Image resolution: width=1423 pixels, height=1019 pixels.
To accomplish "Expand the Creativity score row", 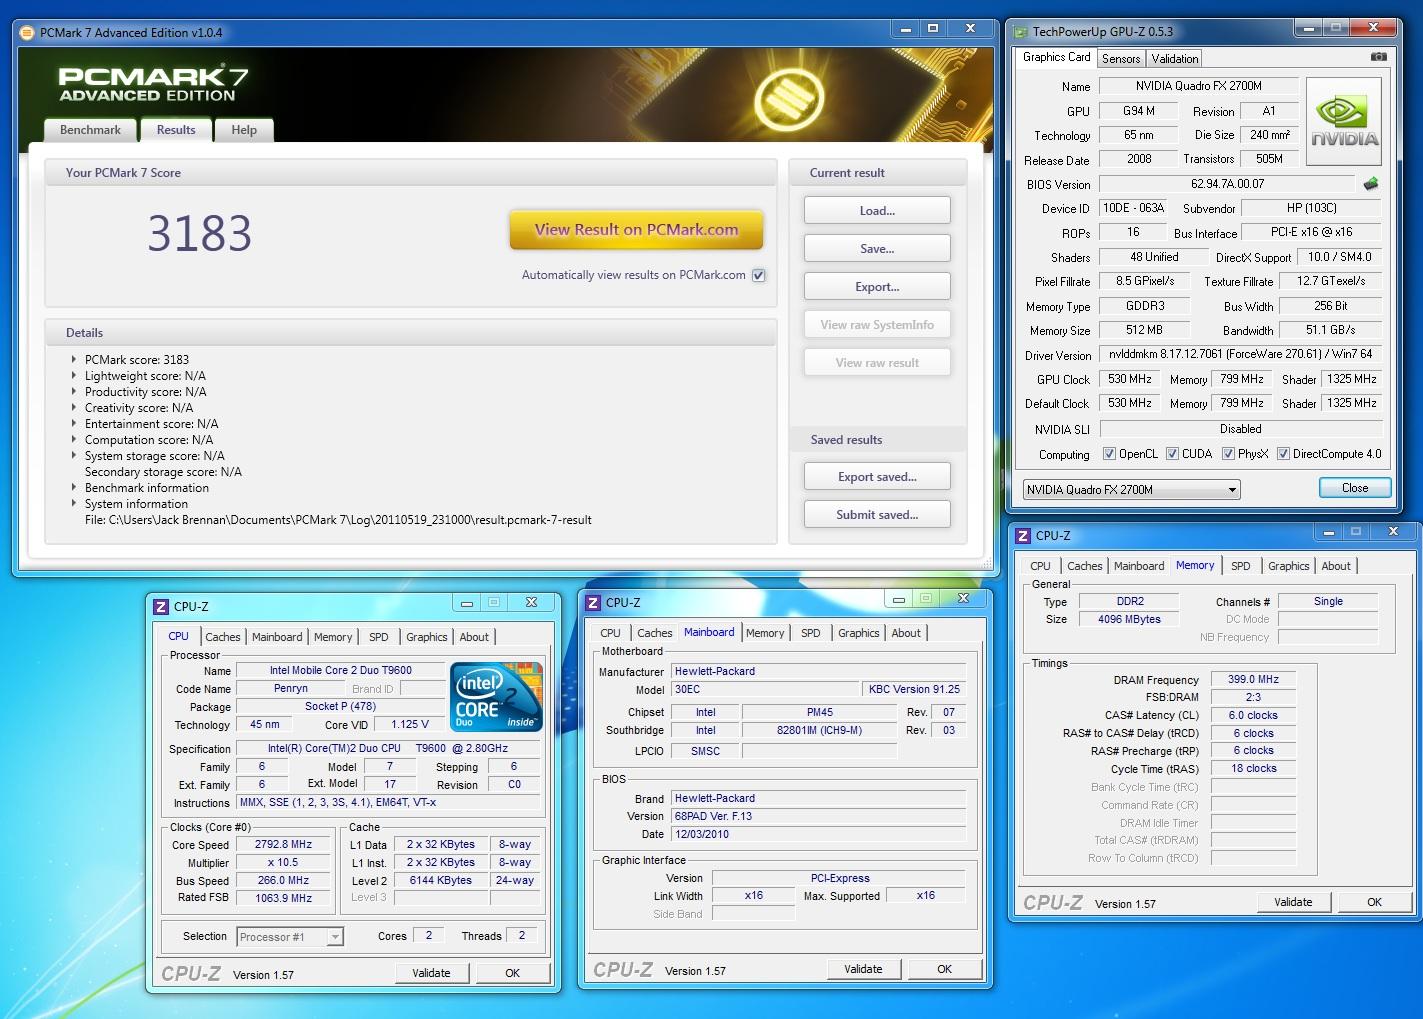I will 73,408.
